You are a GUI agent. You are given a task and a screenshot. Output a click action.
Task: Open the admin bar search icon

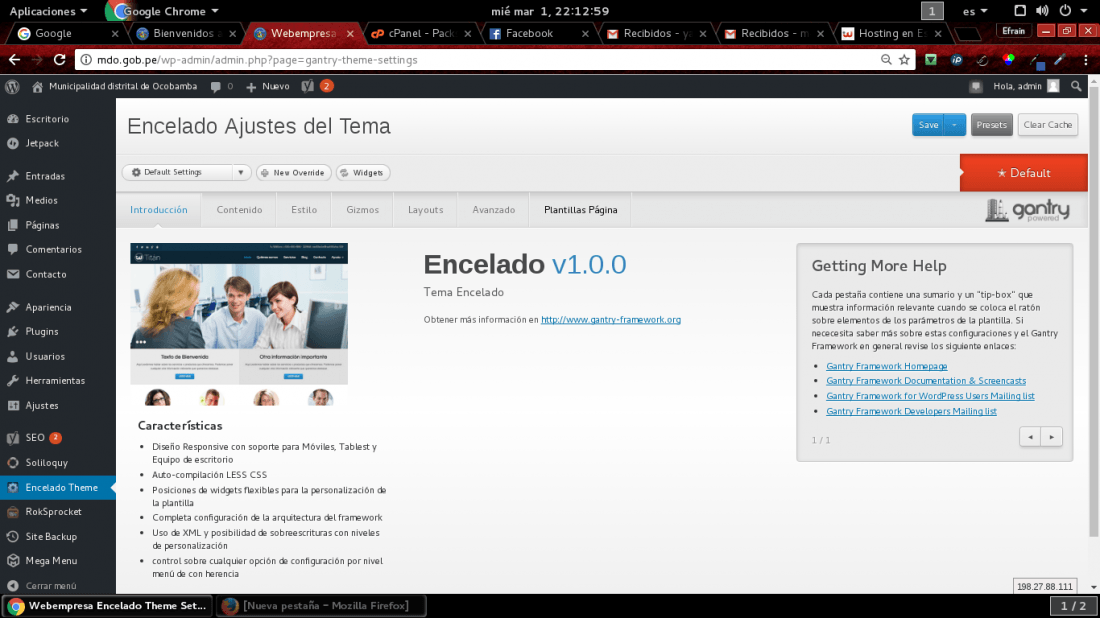[1076, 86]
